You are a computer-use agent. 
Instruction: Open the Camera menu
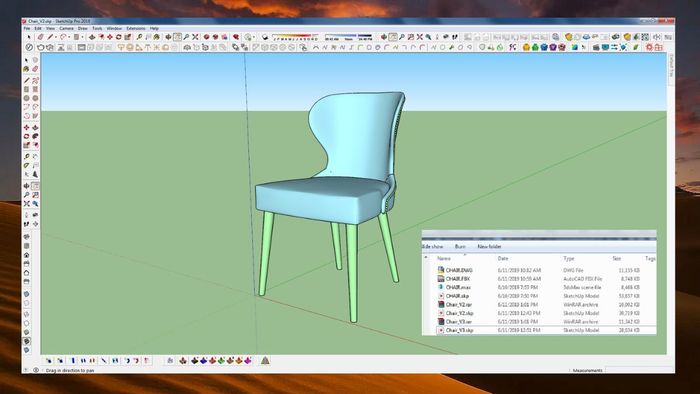click(67, 28)
